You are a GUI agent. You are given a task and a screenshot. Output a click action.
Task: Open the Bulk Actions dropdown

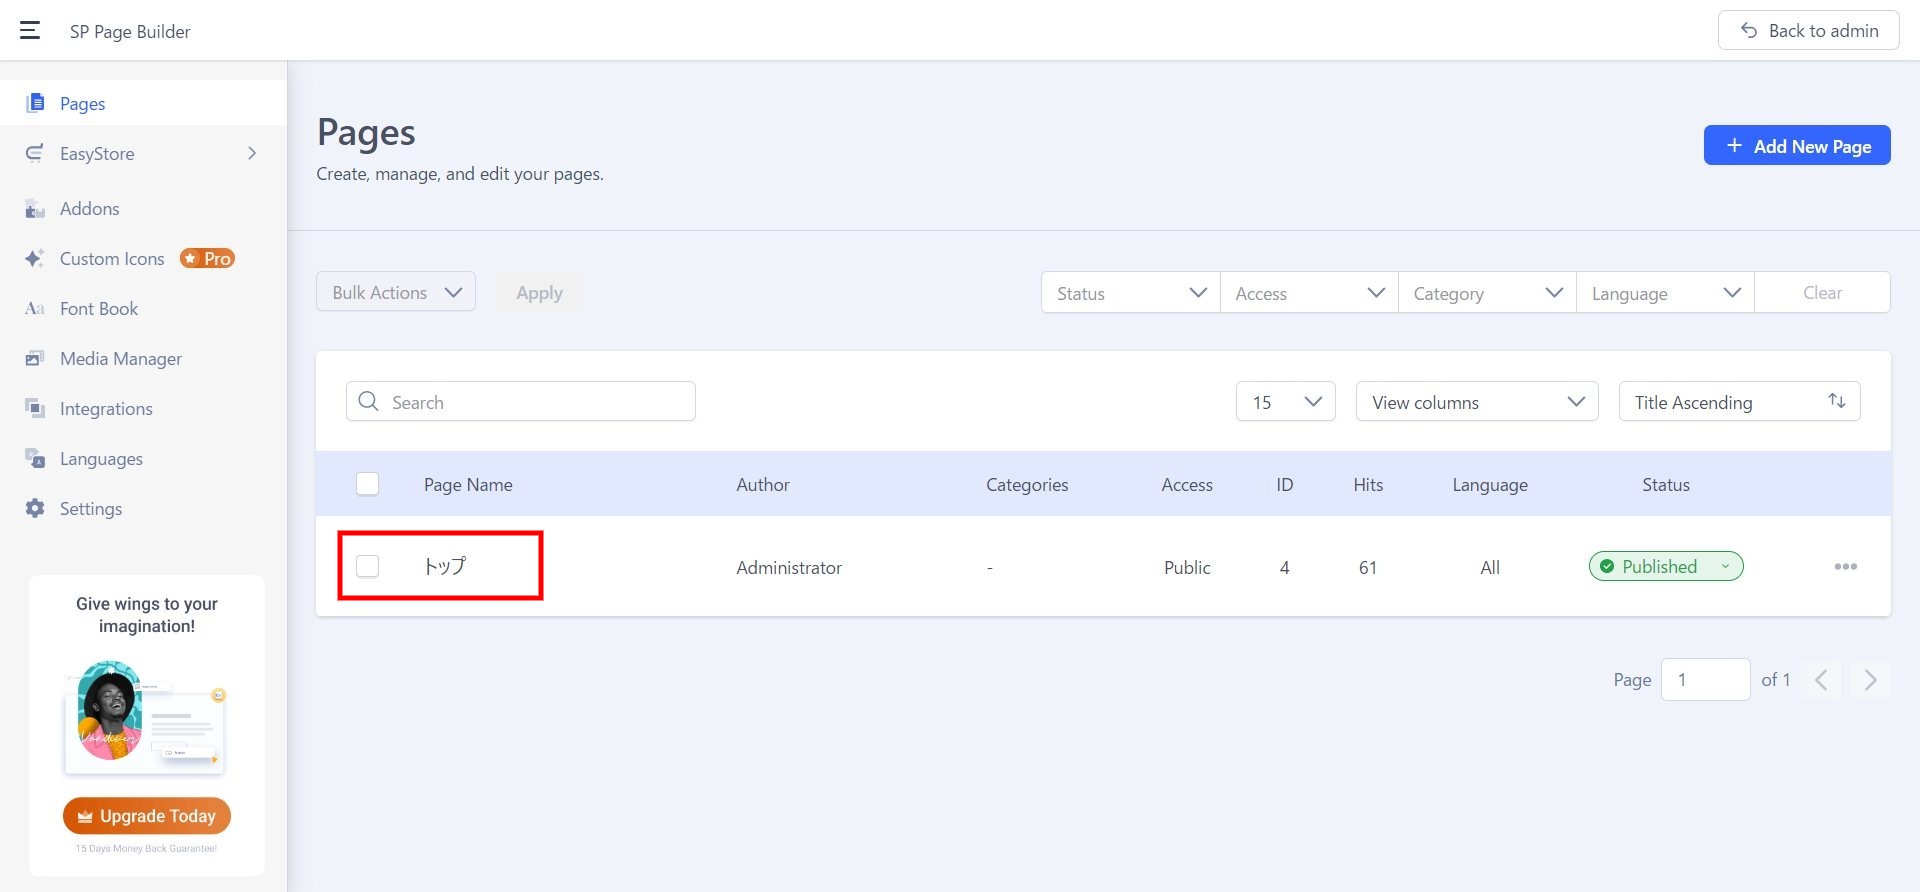[x=396, y=292]
